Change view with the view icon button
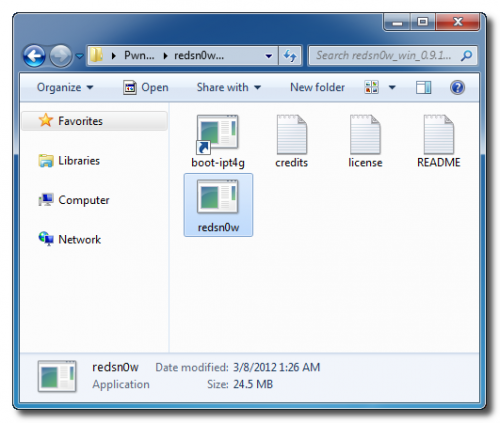Image resolution: width=500 pixels, height=423 pixels. click(x=372, y=87)
